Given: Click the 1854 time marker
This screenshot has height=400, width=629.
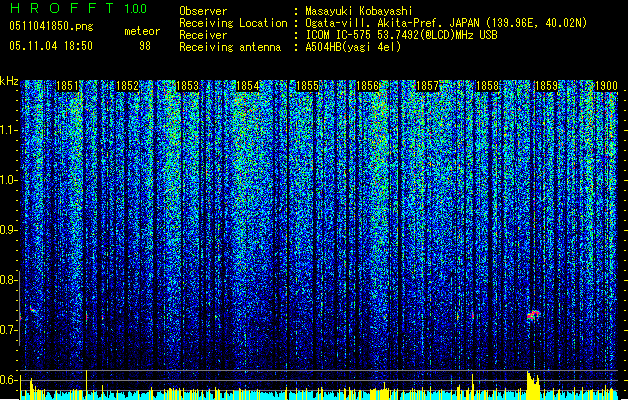Looking at the screenshot, I should pyautogui.click(x=248, y=86).
